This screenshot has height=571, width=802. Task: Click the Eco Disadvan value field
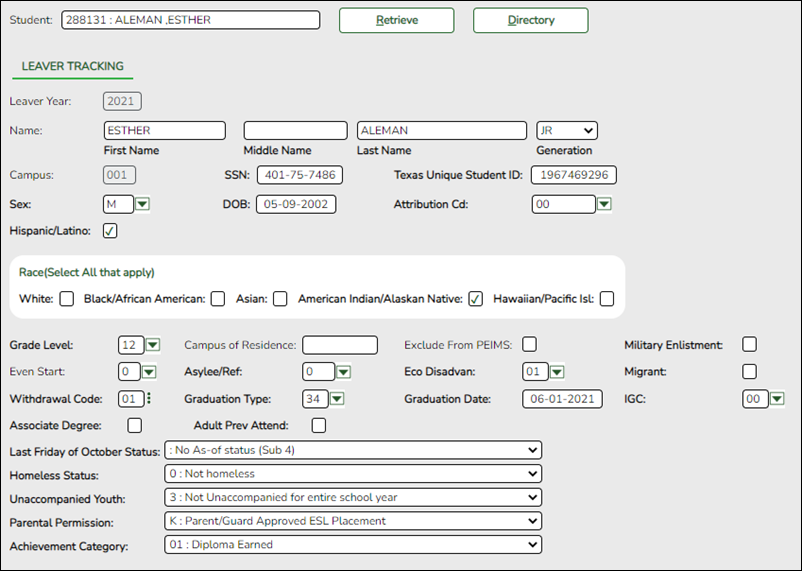pyautogui.click(x=535, y=372)
